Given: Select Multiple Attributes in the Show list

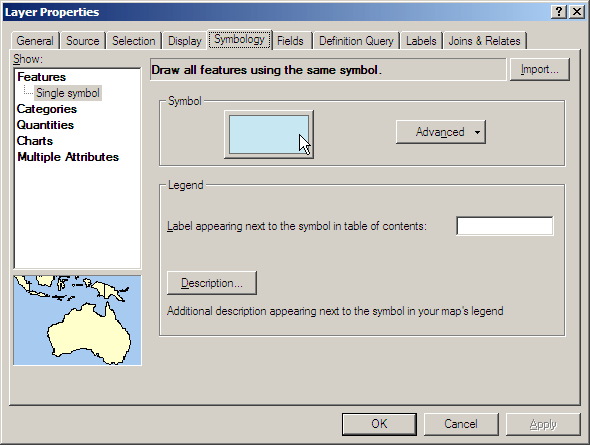Looking at the screenshot, I should tap(68, 157).
